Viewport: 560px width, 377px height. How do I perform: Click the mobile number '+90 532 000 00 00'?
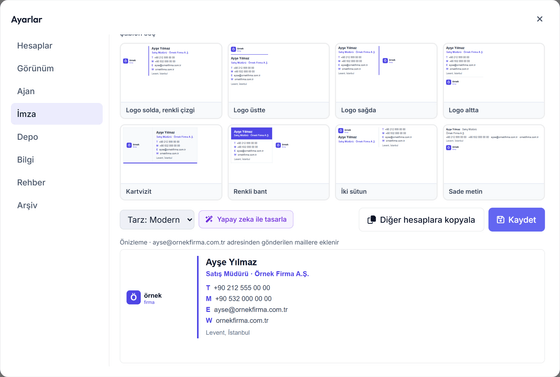[x=243, y=298]
